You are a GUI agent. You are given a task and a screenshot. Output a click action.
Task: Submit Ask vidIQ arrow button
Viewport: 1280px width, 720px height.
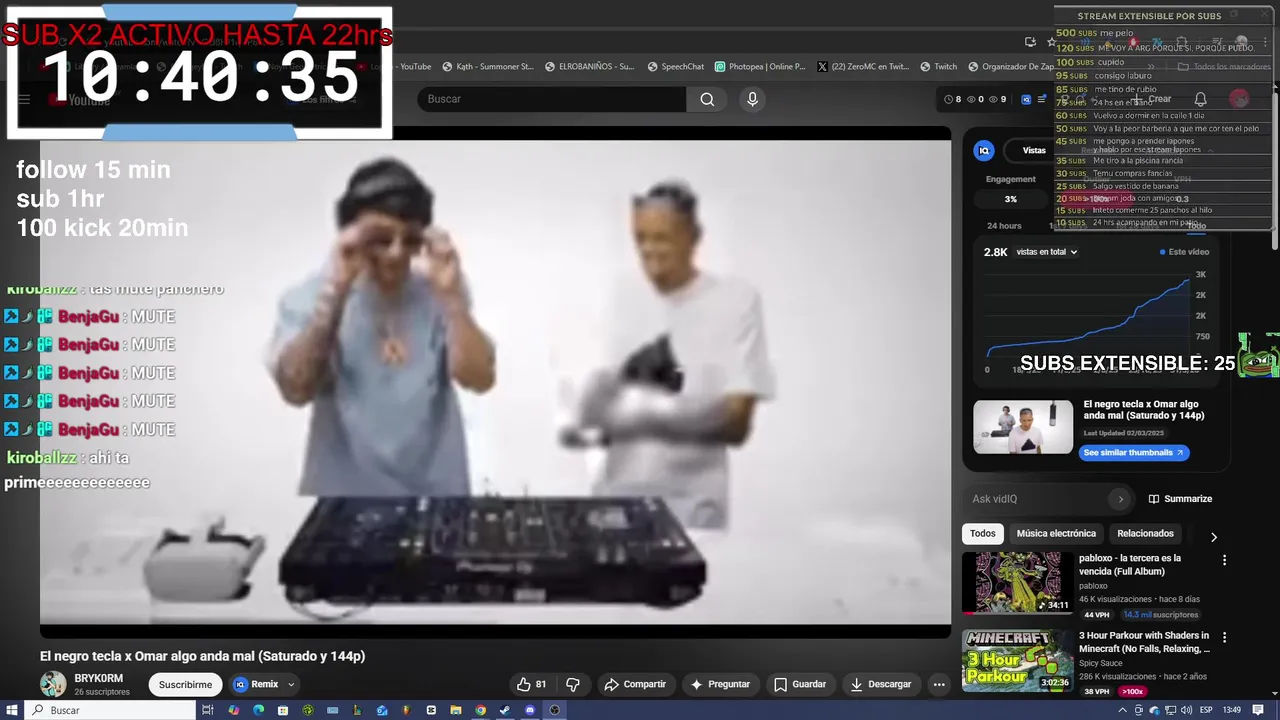pos(1120,498)
